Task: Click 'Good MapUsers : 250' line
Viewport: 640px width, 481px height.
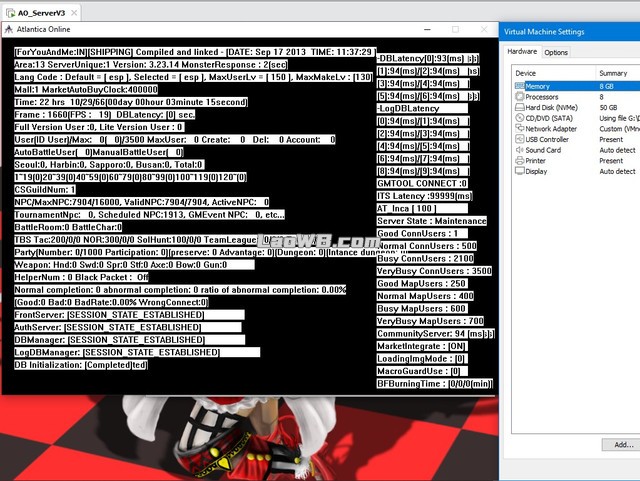Action: pyautogui.click(x=422, y=284)
